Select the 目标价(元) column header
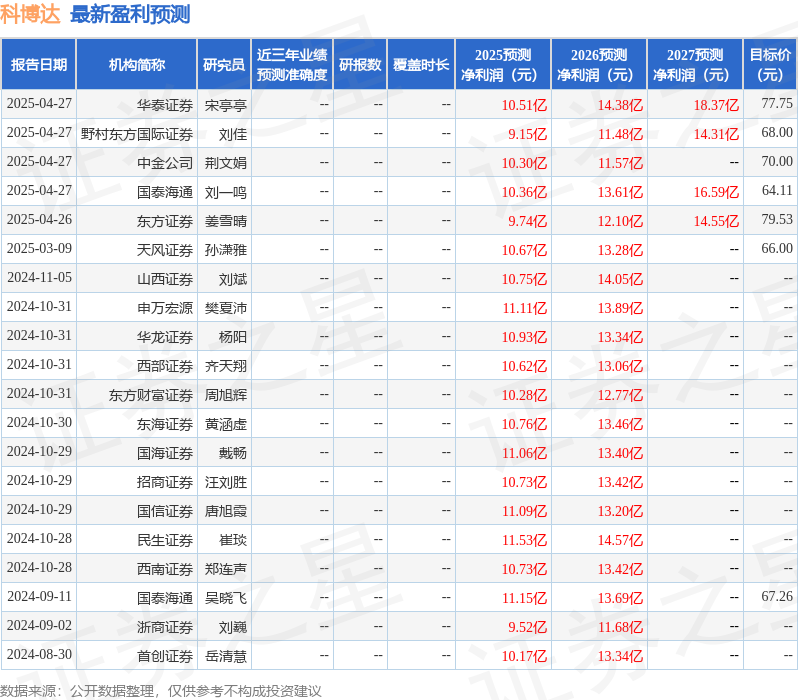The image size is (798, 700). tap(771, 65)
